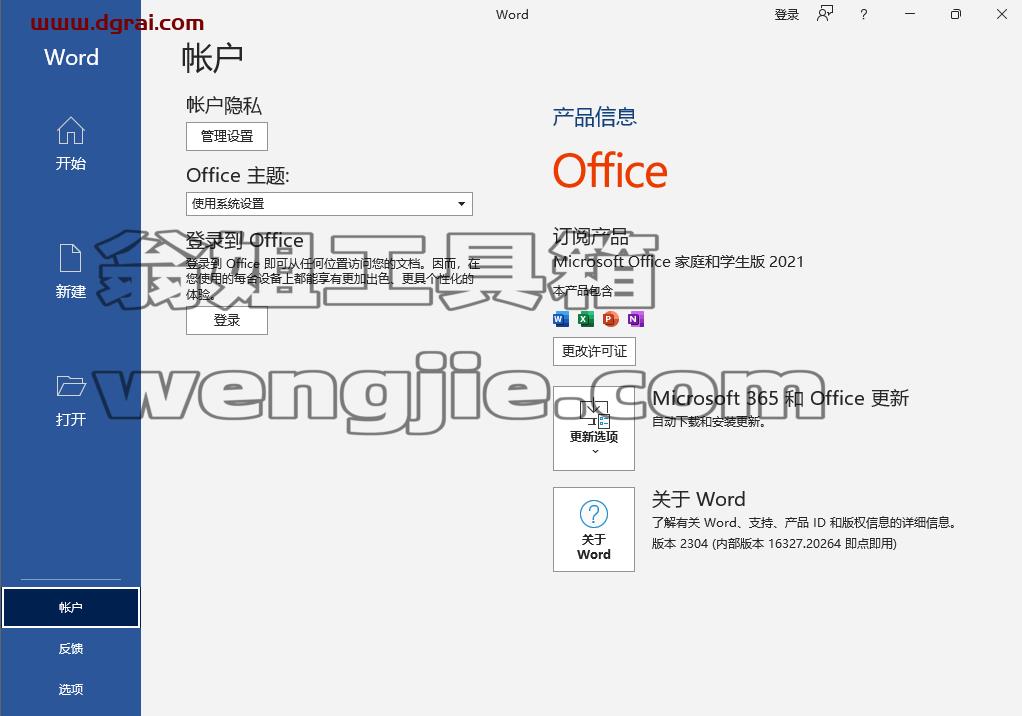
Task: Click the 产品信息 heading
Action: (594, 117)
